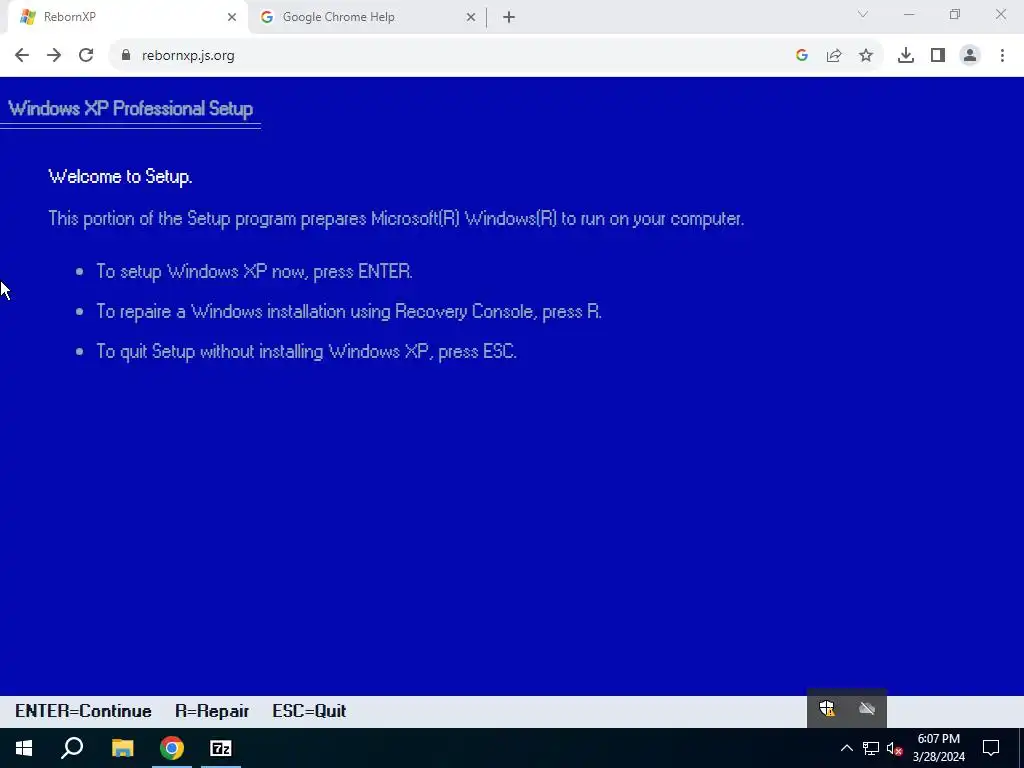This screenshot has height=768, width=1024.
Task: Open the clock showing 6:07 PM
Action: (x=938, y=748)
